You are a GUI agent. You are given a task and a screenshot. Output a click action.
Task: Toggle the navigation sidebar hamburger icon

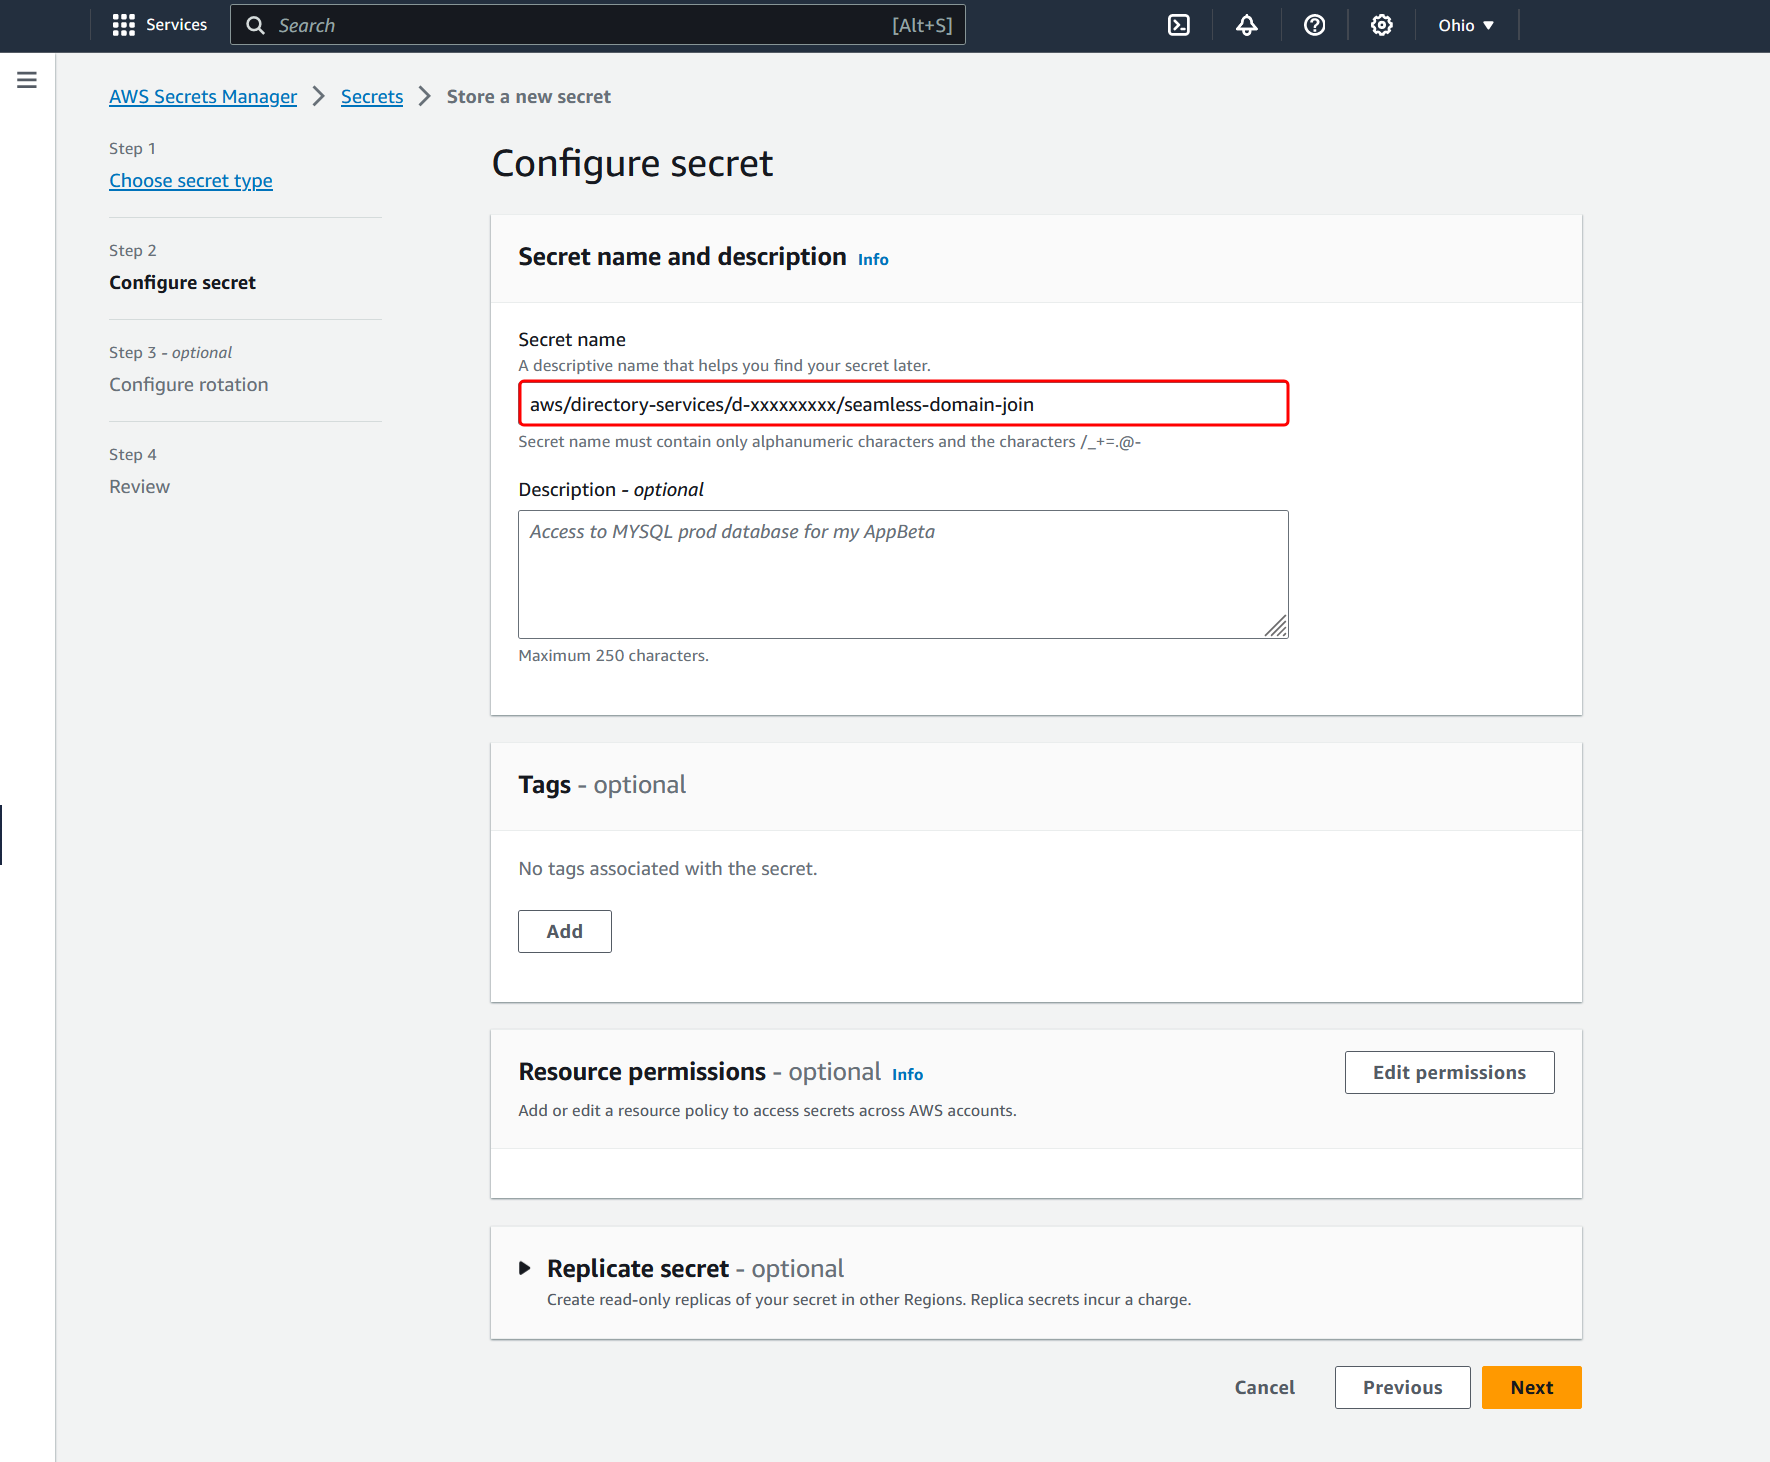[x=27, y=79]
